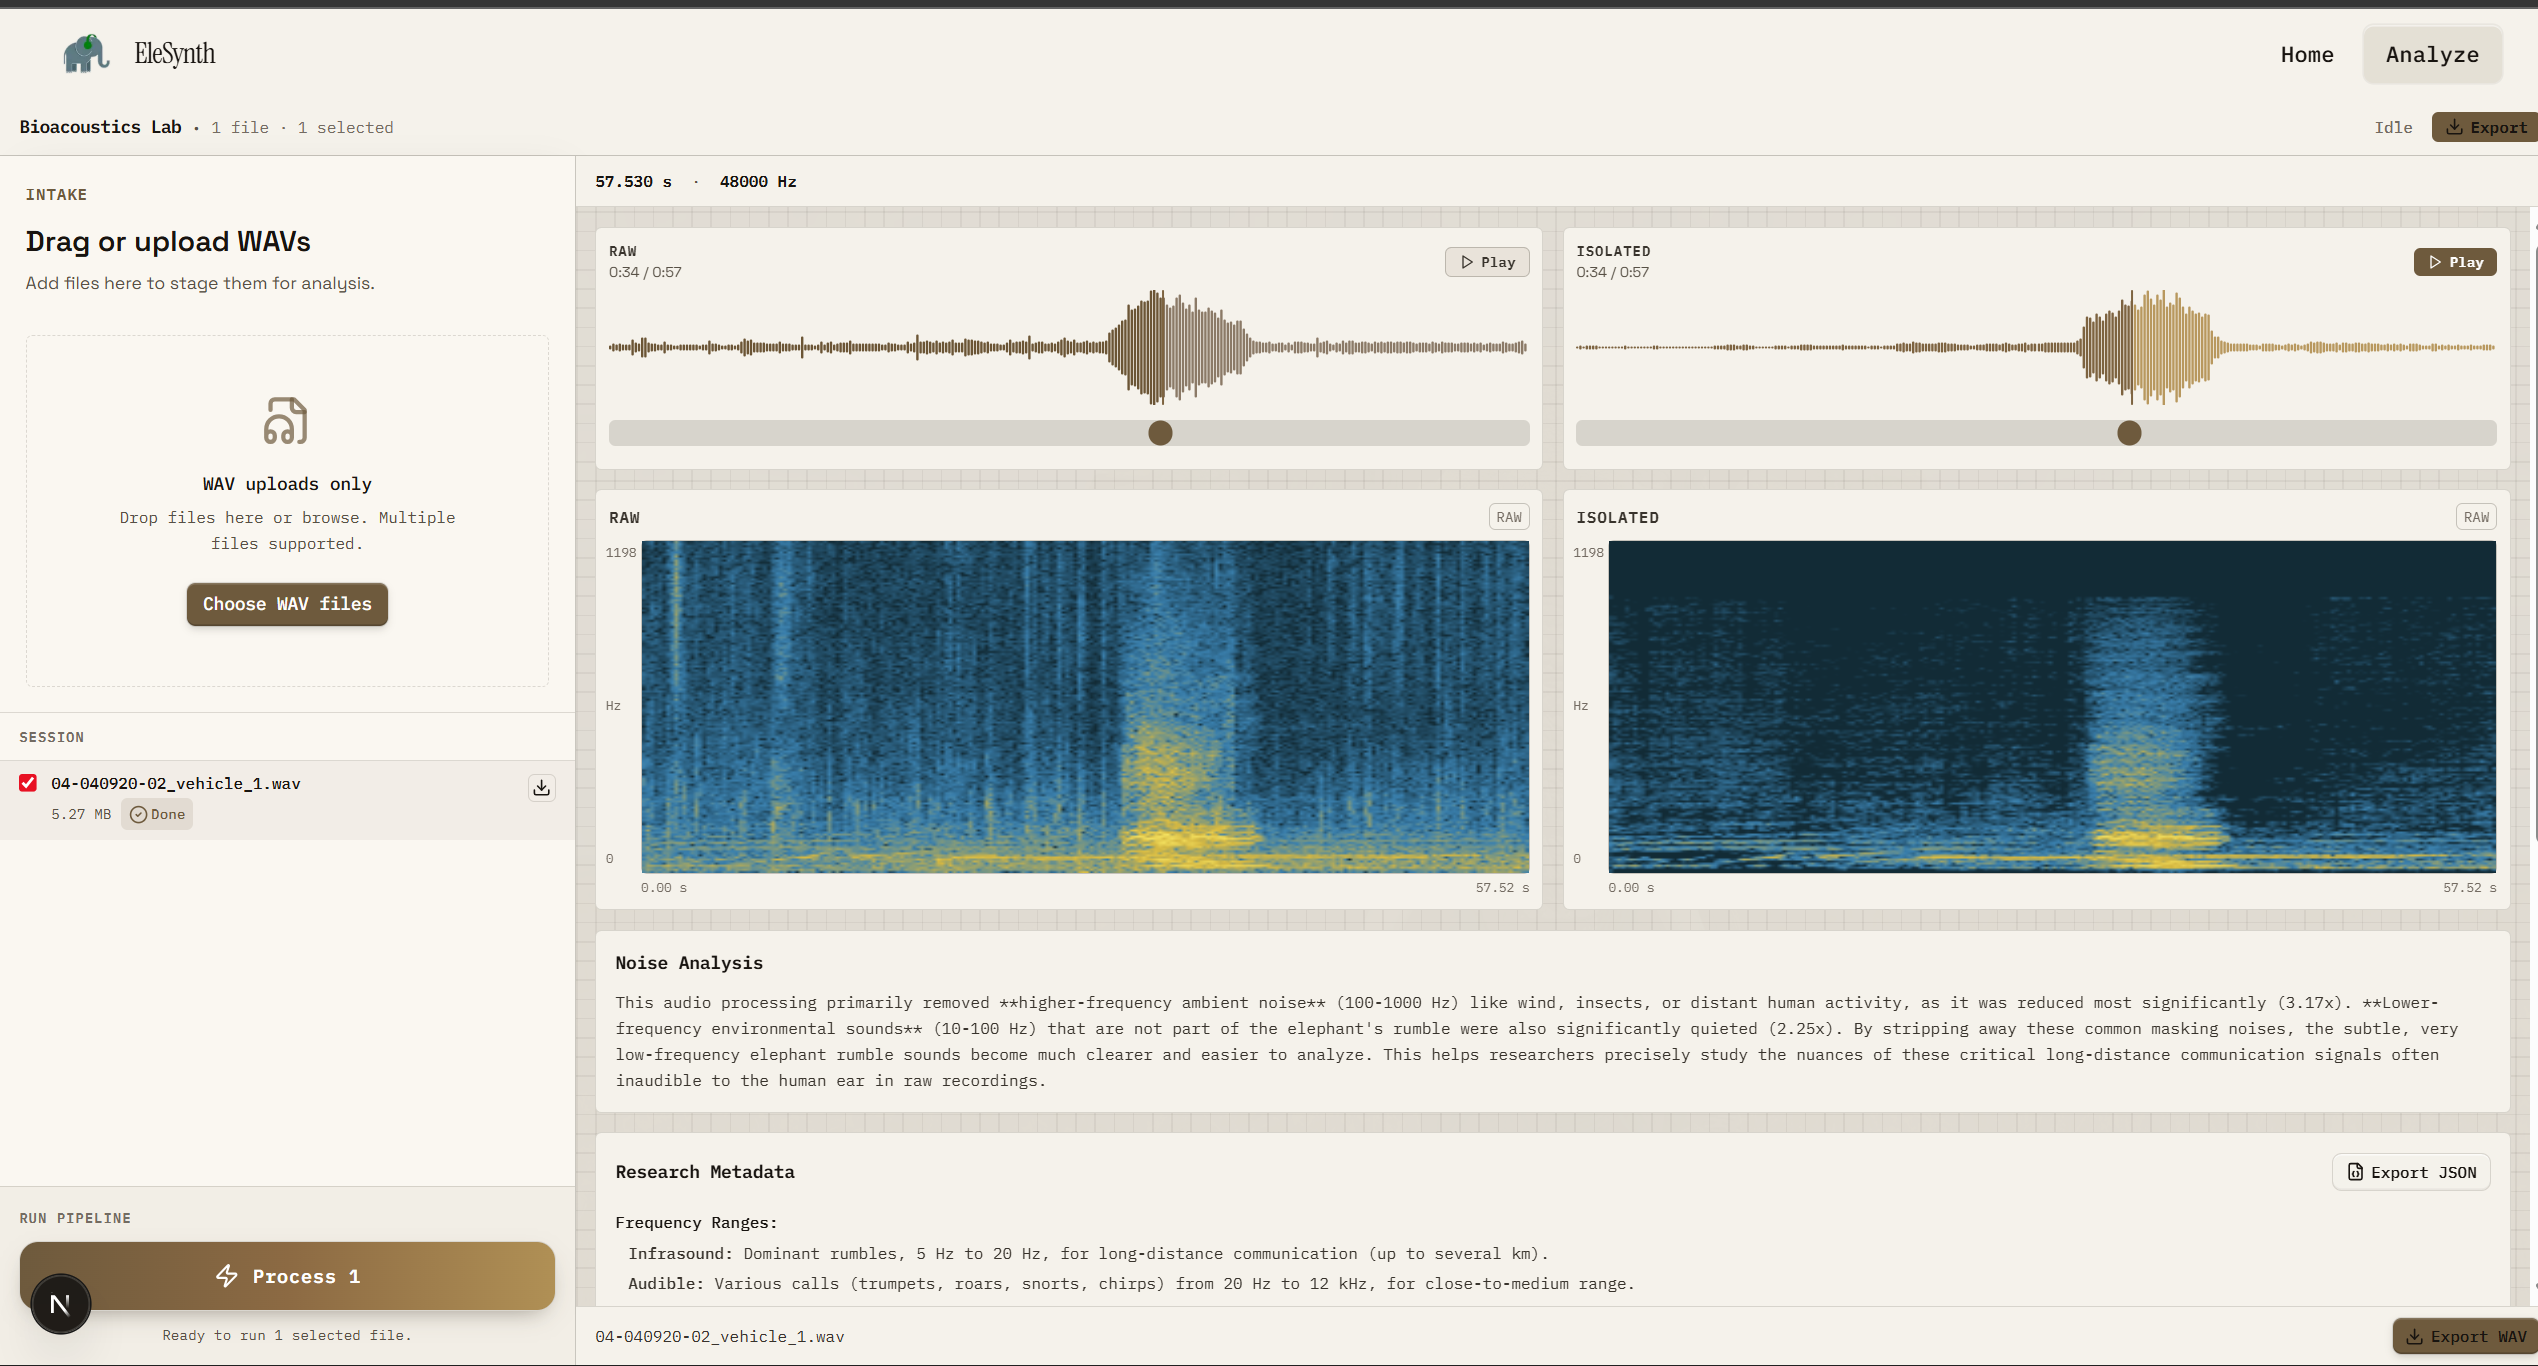This screenshot has width=2538, height=1366.
Task: Click the ISOLATED playback slider handle
Action: (2129, 433)
